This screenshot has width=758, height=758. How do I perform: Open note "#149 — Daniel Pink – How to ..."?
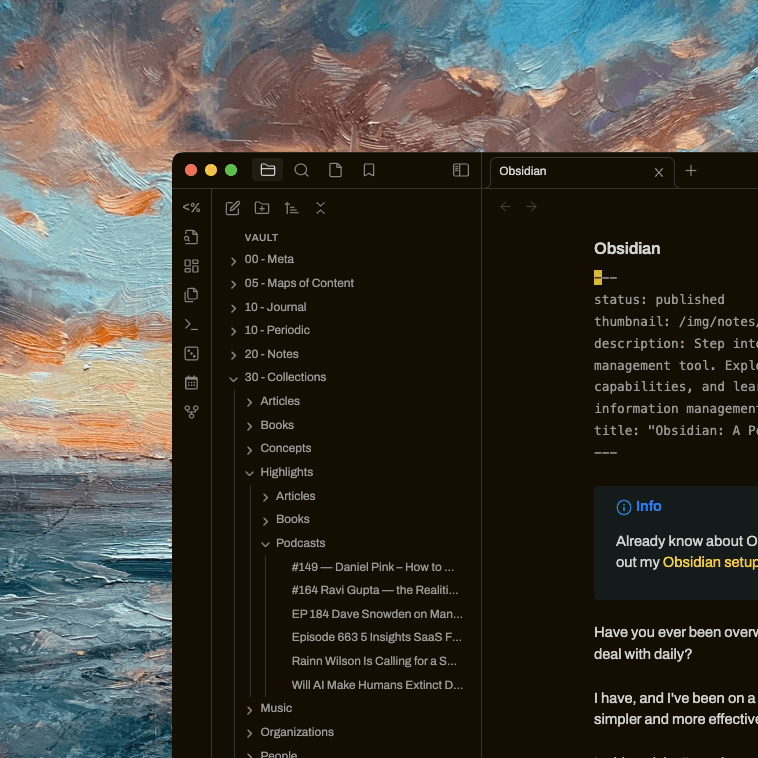373,567
